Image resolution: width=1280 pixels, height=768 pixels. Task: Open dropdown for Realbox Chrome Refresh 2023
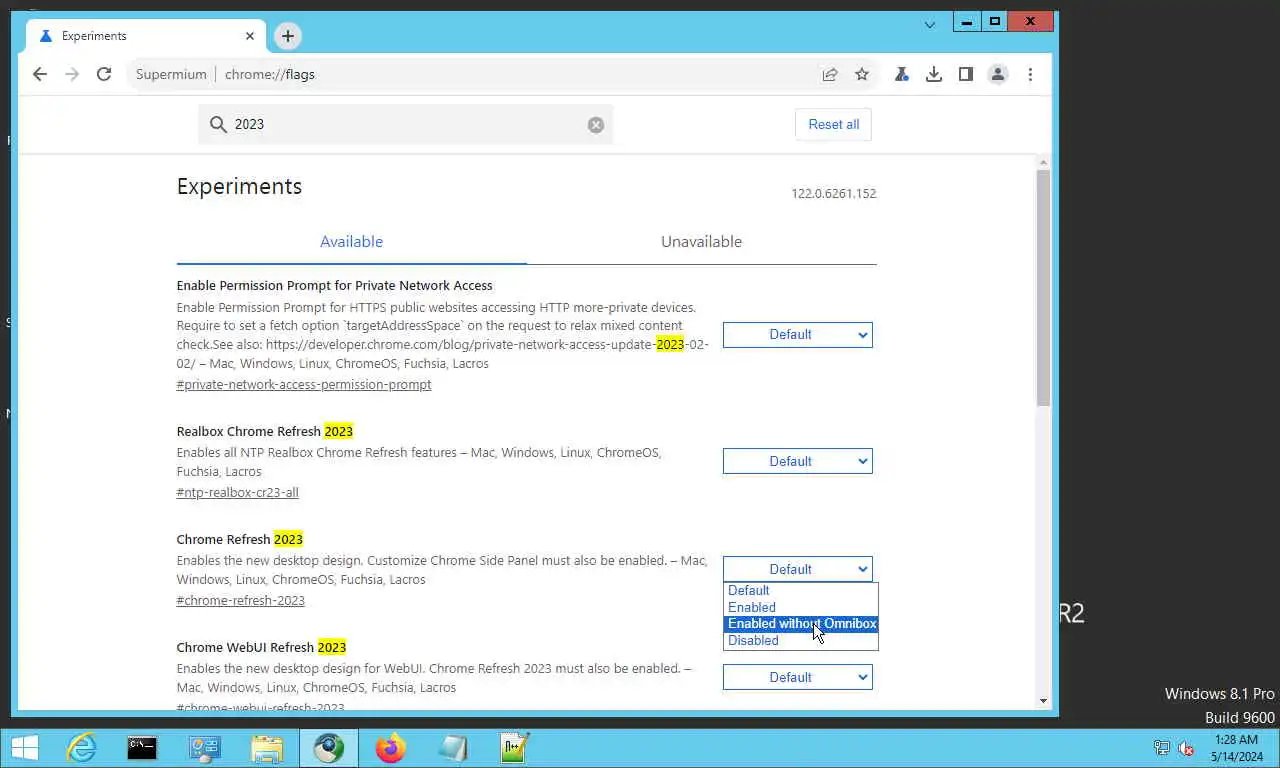(798, 461)
